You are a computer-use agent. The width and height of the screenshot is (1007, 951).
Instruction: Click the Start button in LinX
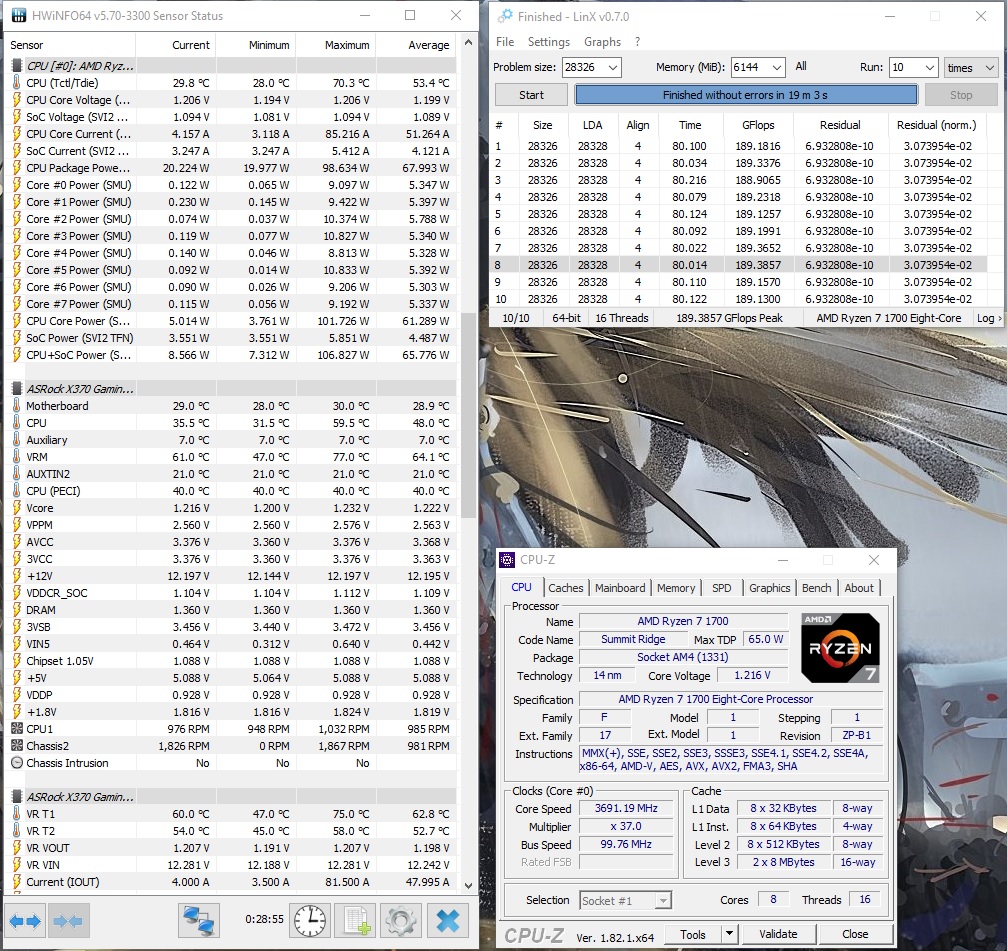point(531,95)
